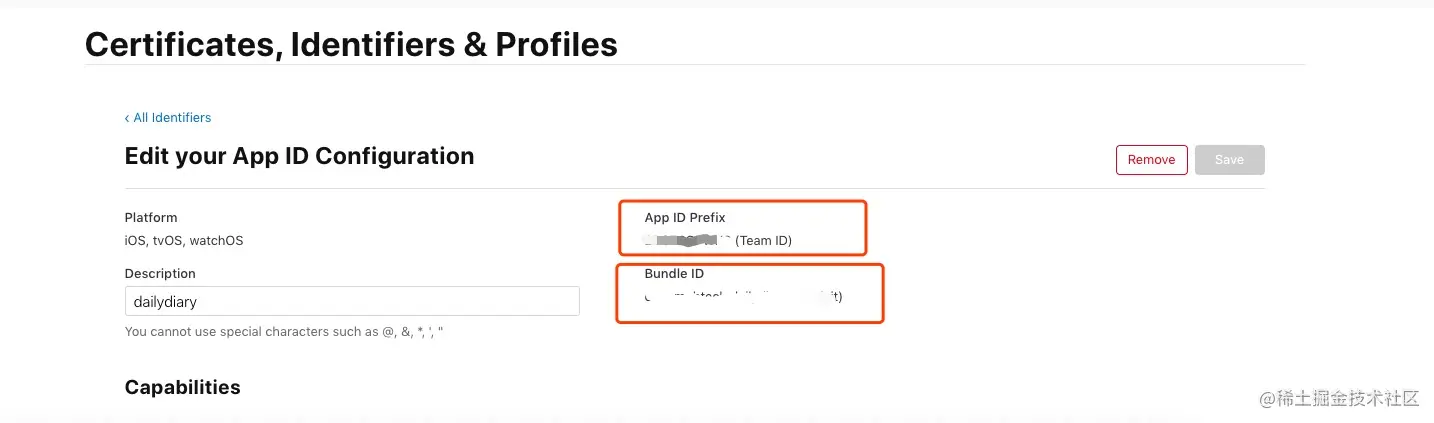Go back via the All Identifiers link

pyautogui.click(x=172, y=118)
